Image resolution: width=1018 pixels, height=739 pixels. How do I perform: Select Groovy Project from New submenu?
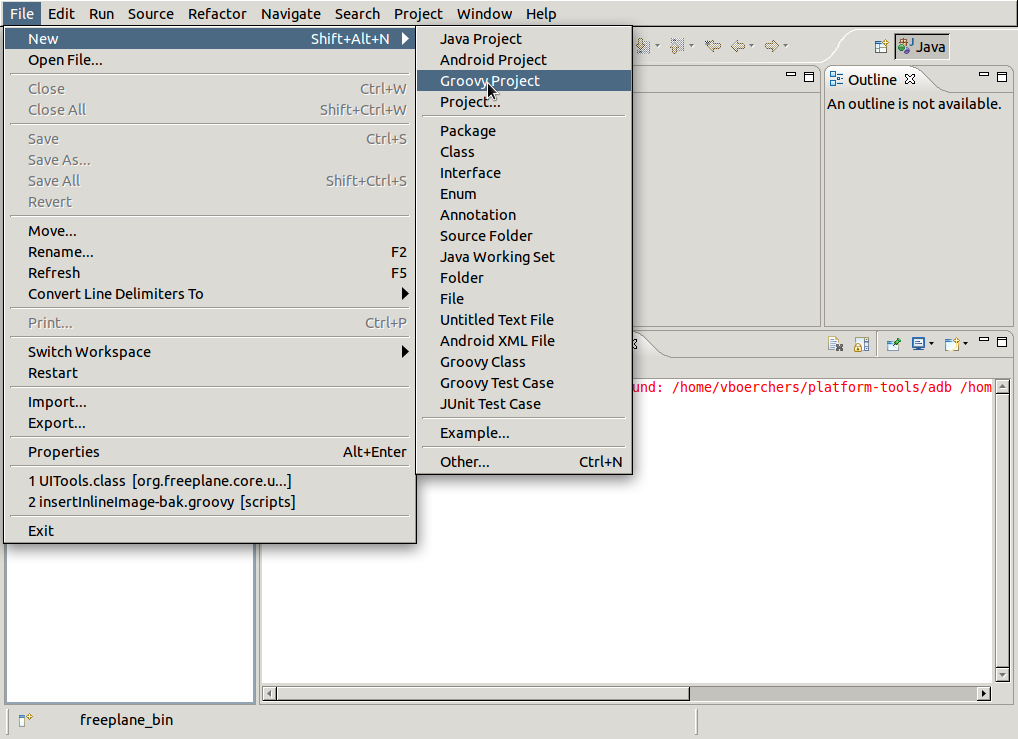[489, 81]
